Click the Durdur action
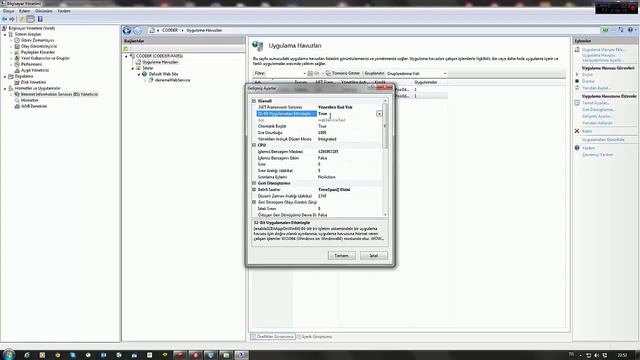 tap(588, 81)
